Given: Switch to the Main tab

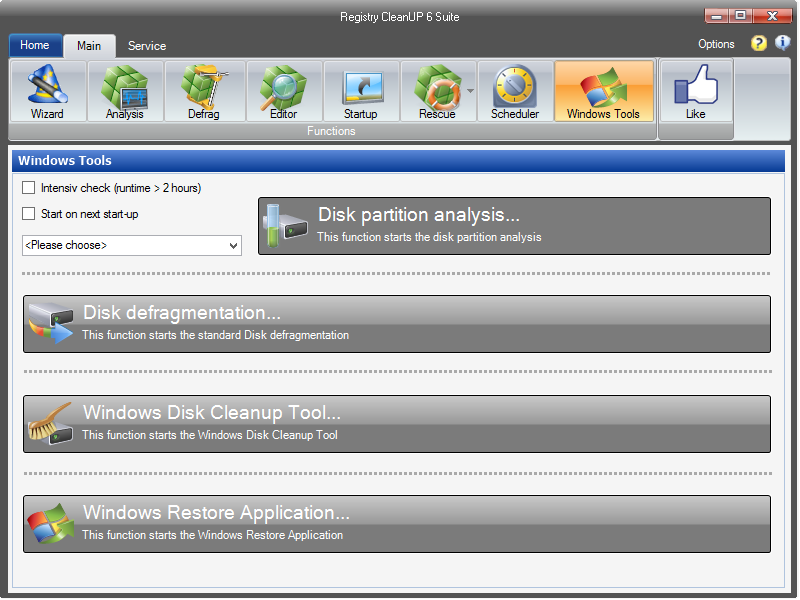Looking at the screenshot, I should coord(89,46).
